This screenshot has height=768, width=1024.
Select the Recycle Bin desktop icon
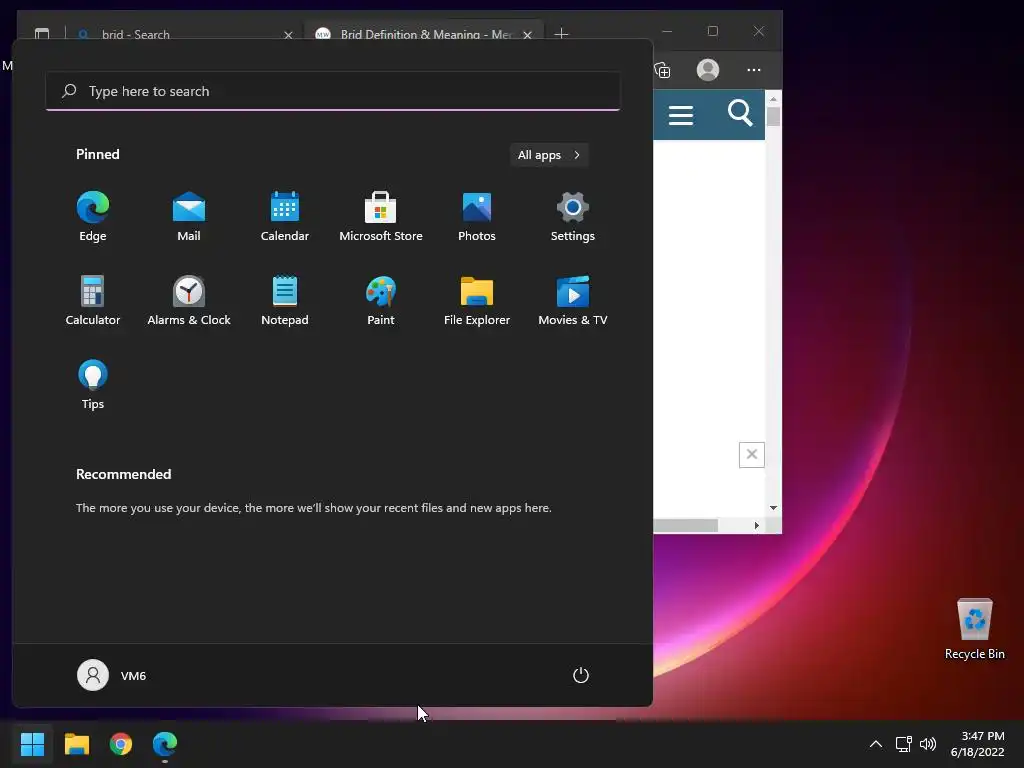pyautogui.click(x=974, y=630)
